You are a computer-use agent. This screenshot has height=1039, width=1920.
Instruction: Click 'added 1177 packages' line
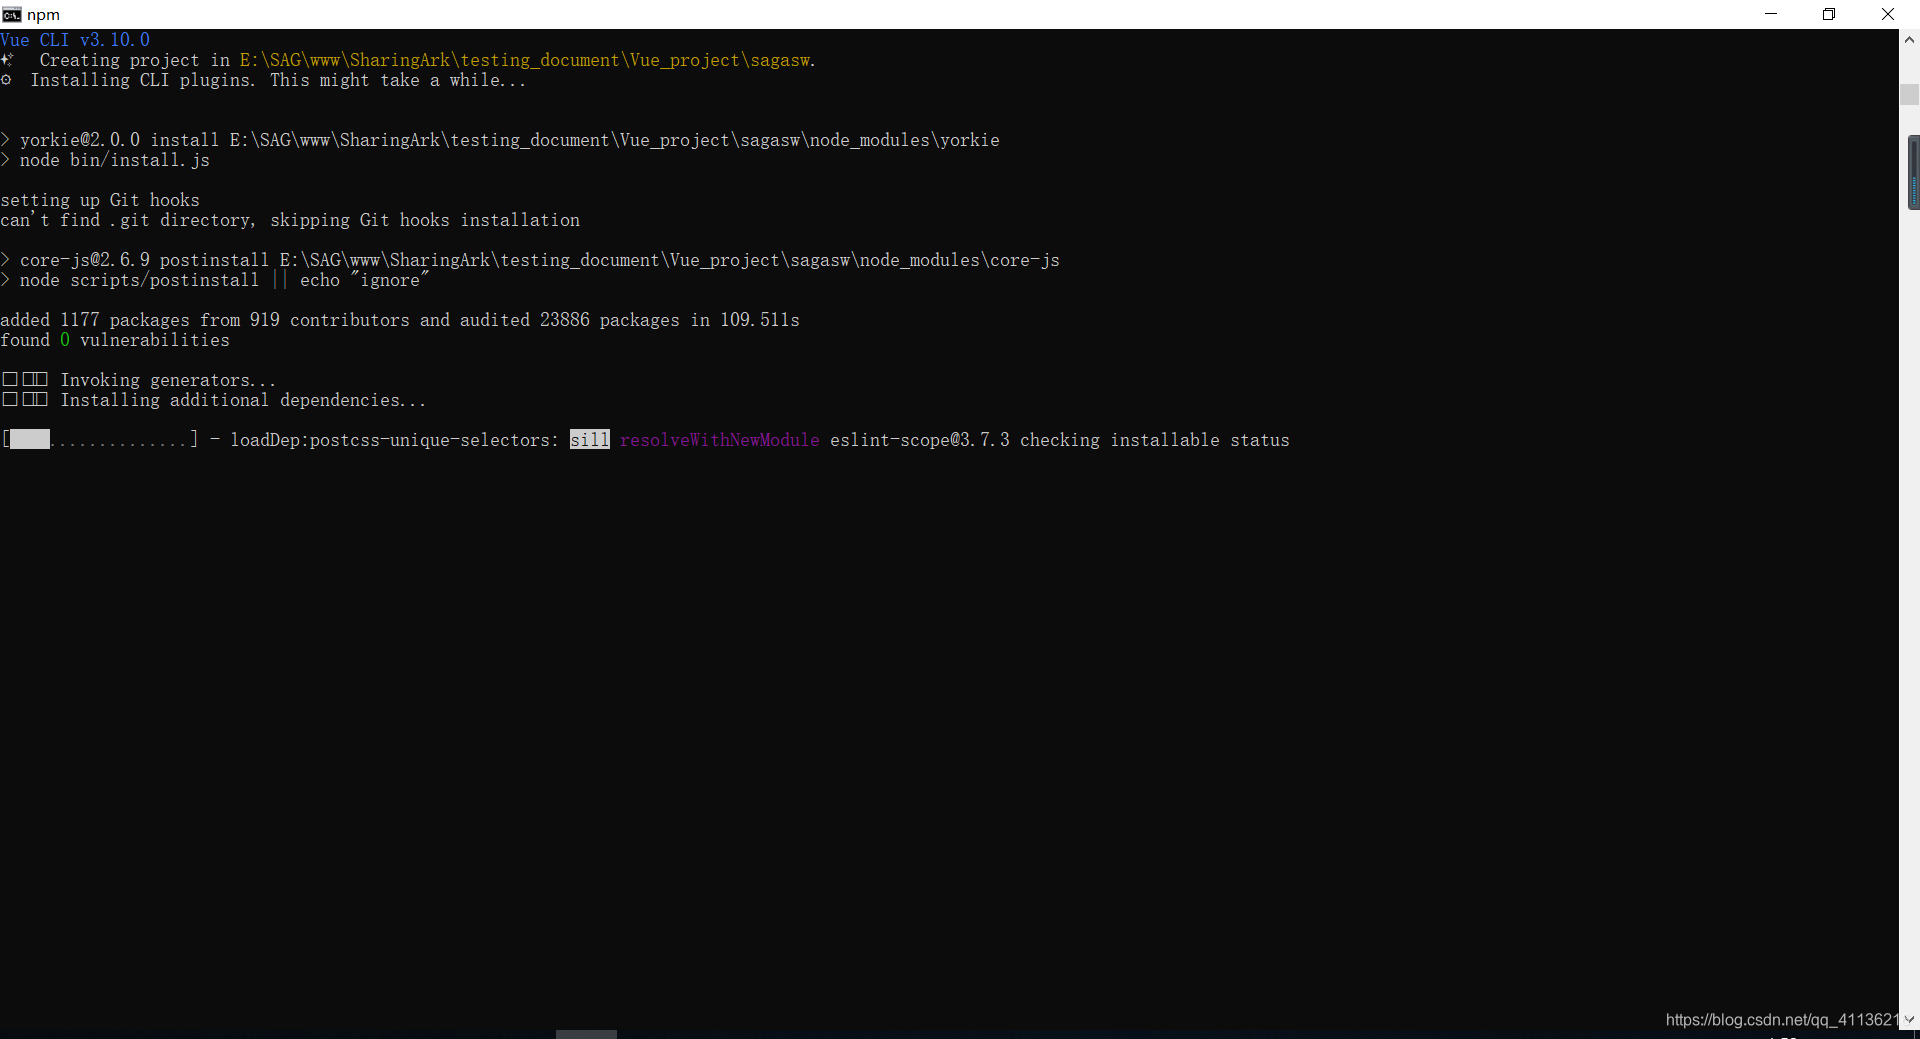400,320
